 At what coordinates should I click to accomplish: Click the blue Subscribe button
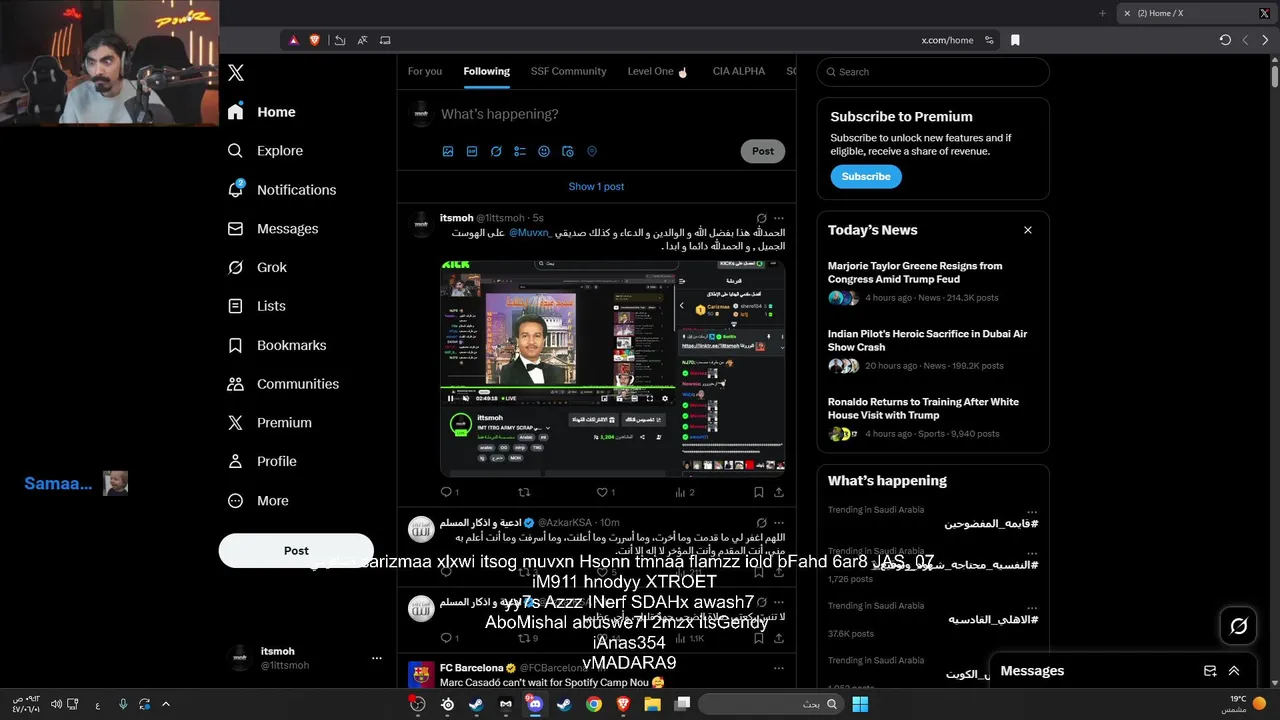coord(866,177)
